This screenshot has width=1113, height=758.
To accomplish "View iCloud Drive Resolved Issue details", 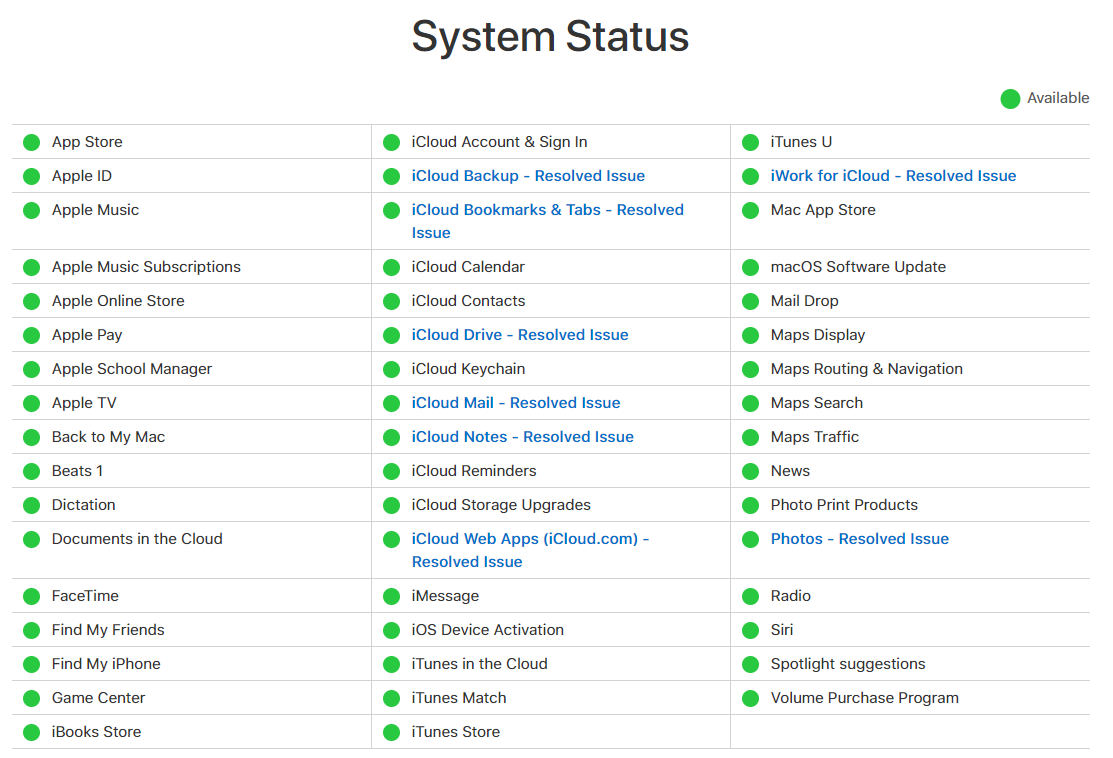I will (520, 335).
